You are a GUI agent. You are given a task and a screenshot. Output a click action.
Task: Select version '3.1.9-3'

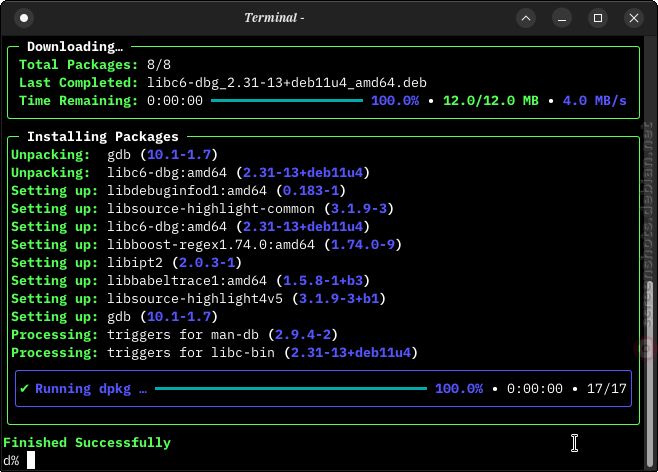(359, 209)
